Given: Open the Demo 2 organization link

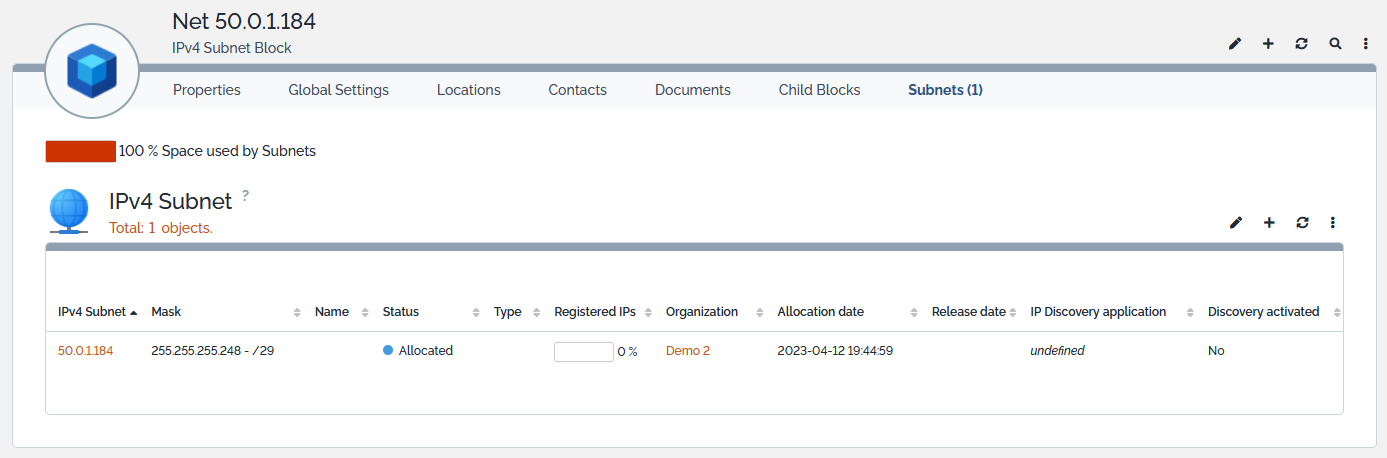Looking at the screenshot, I should click(x=688, y=351).
